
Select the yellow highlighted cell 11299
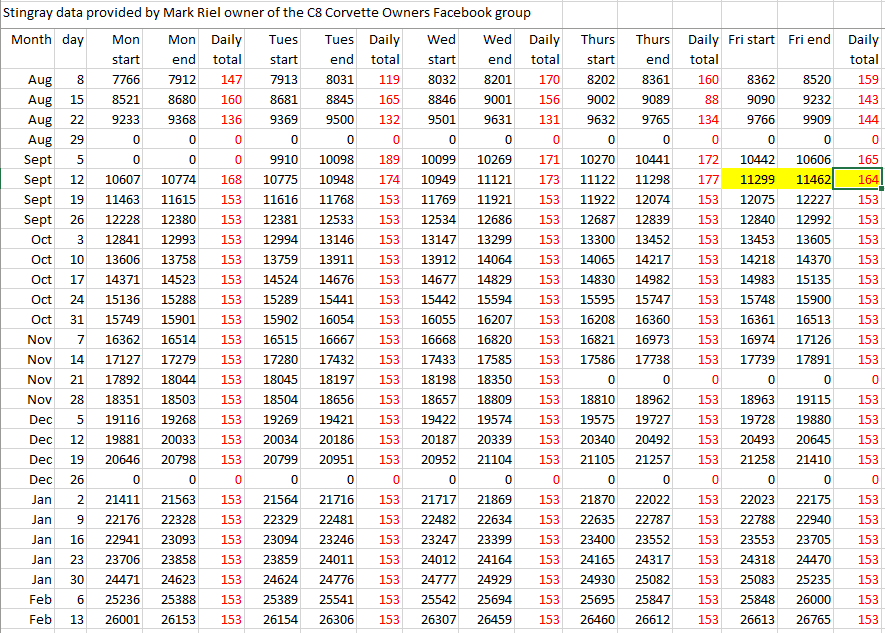coord(752,178)
